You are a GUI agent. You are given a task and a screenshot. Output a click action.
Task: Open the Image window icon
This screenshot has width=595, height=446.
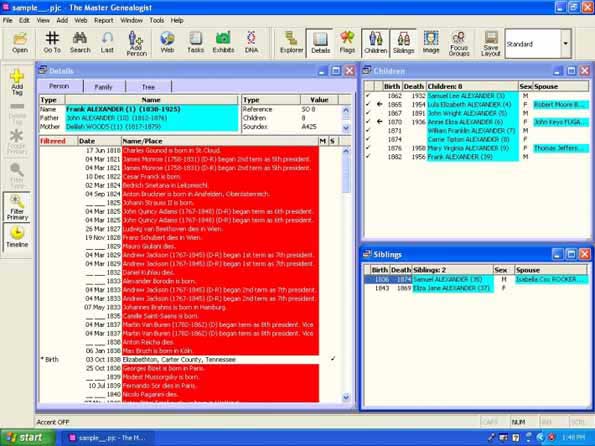pos(431,43)
